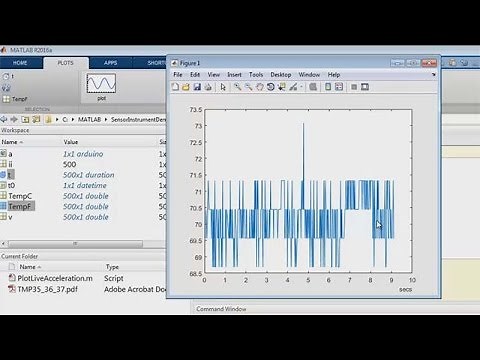
Task: Click the Hide Plot Tools icon
Action: coord(354,87)
